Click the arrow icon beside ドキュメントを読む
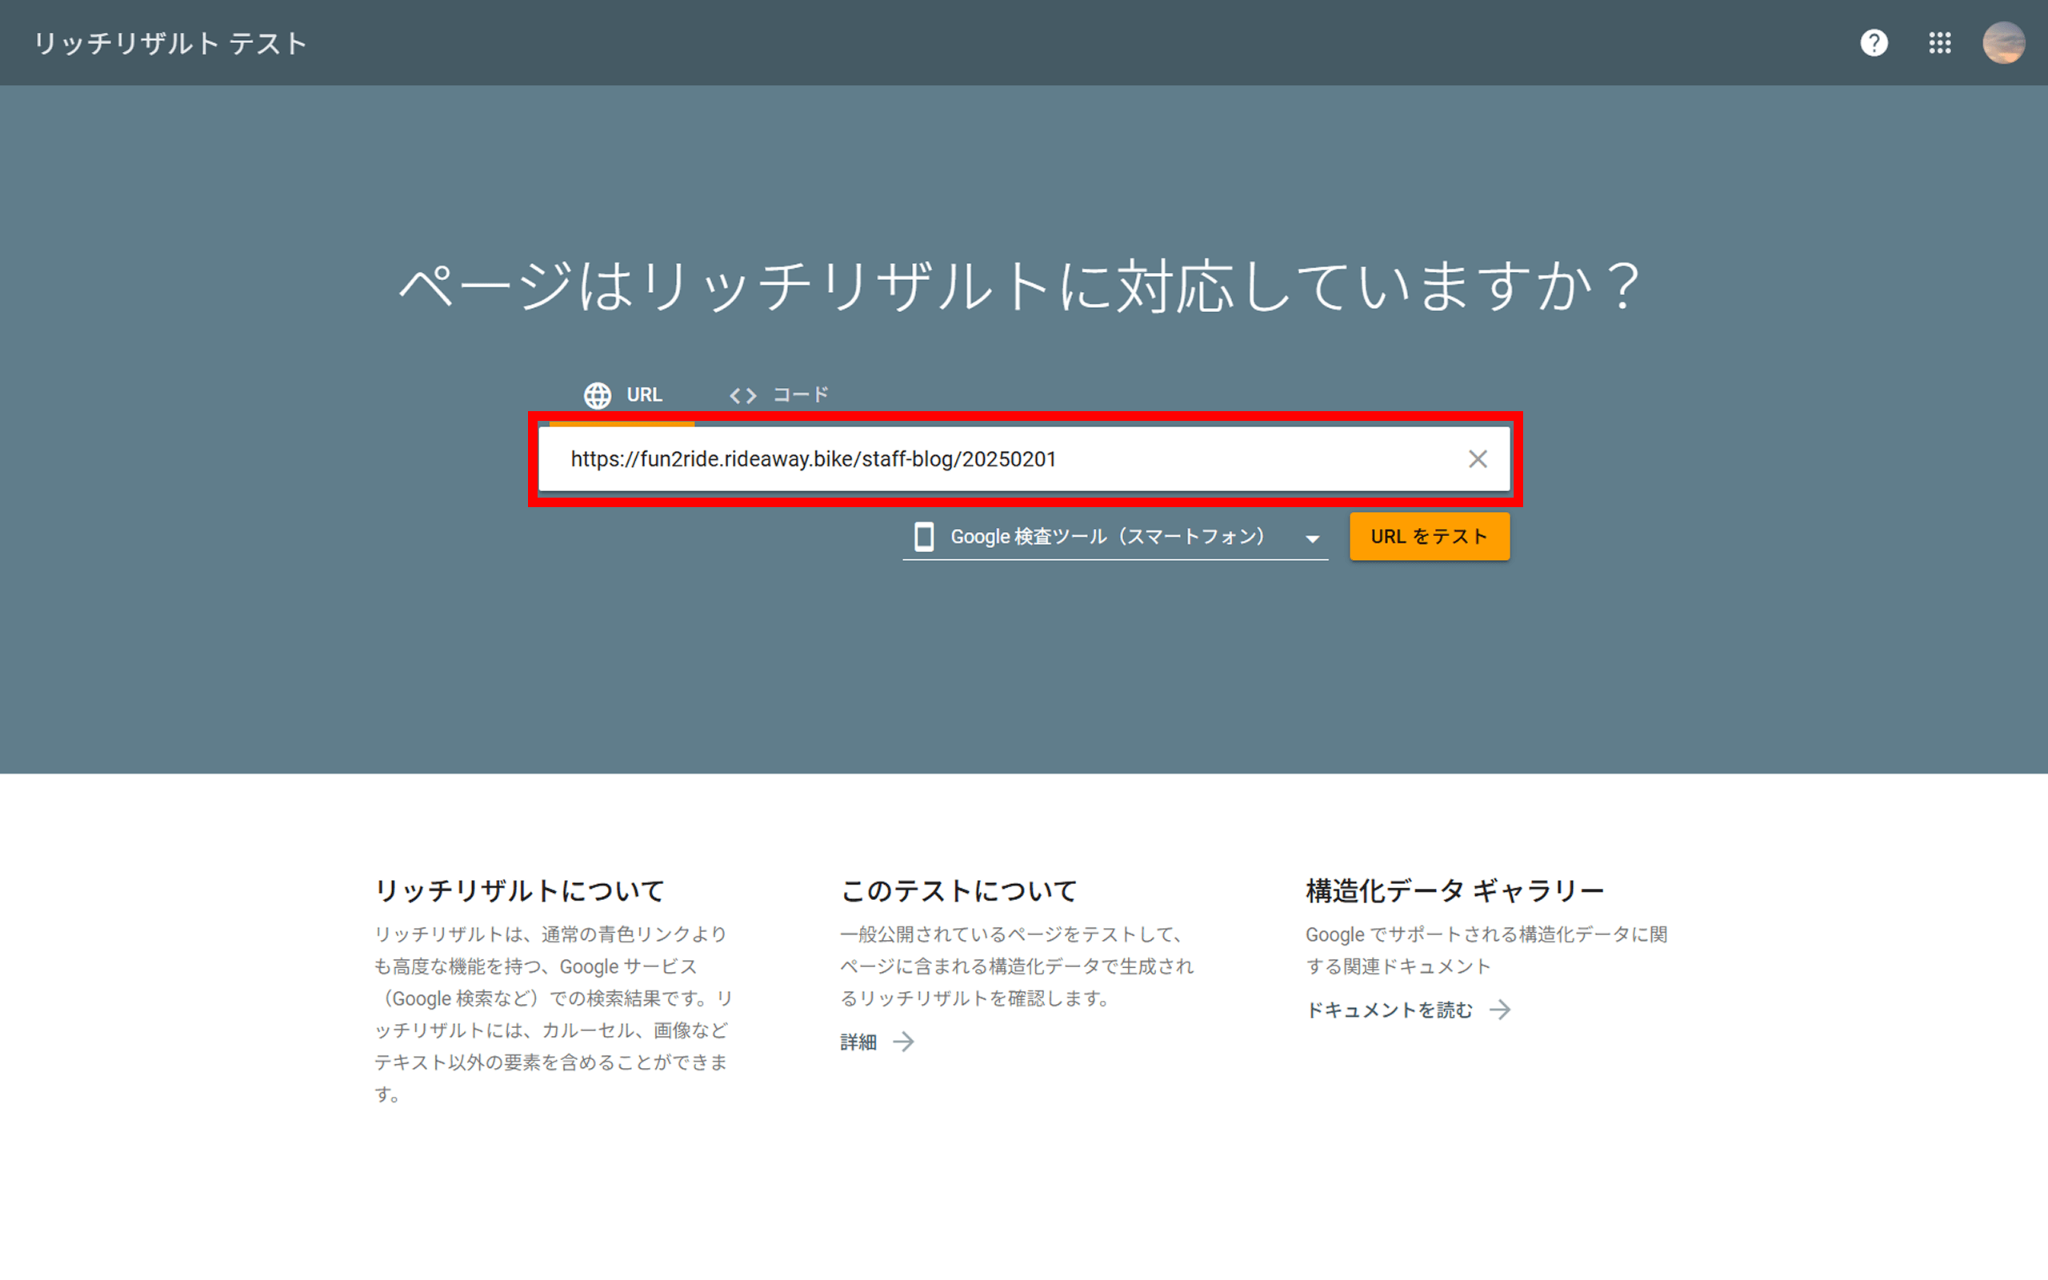2048x1280 pixels. tap(1502, 1010)
